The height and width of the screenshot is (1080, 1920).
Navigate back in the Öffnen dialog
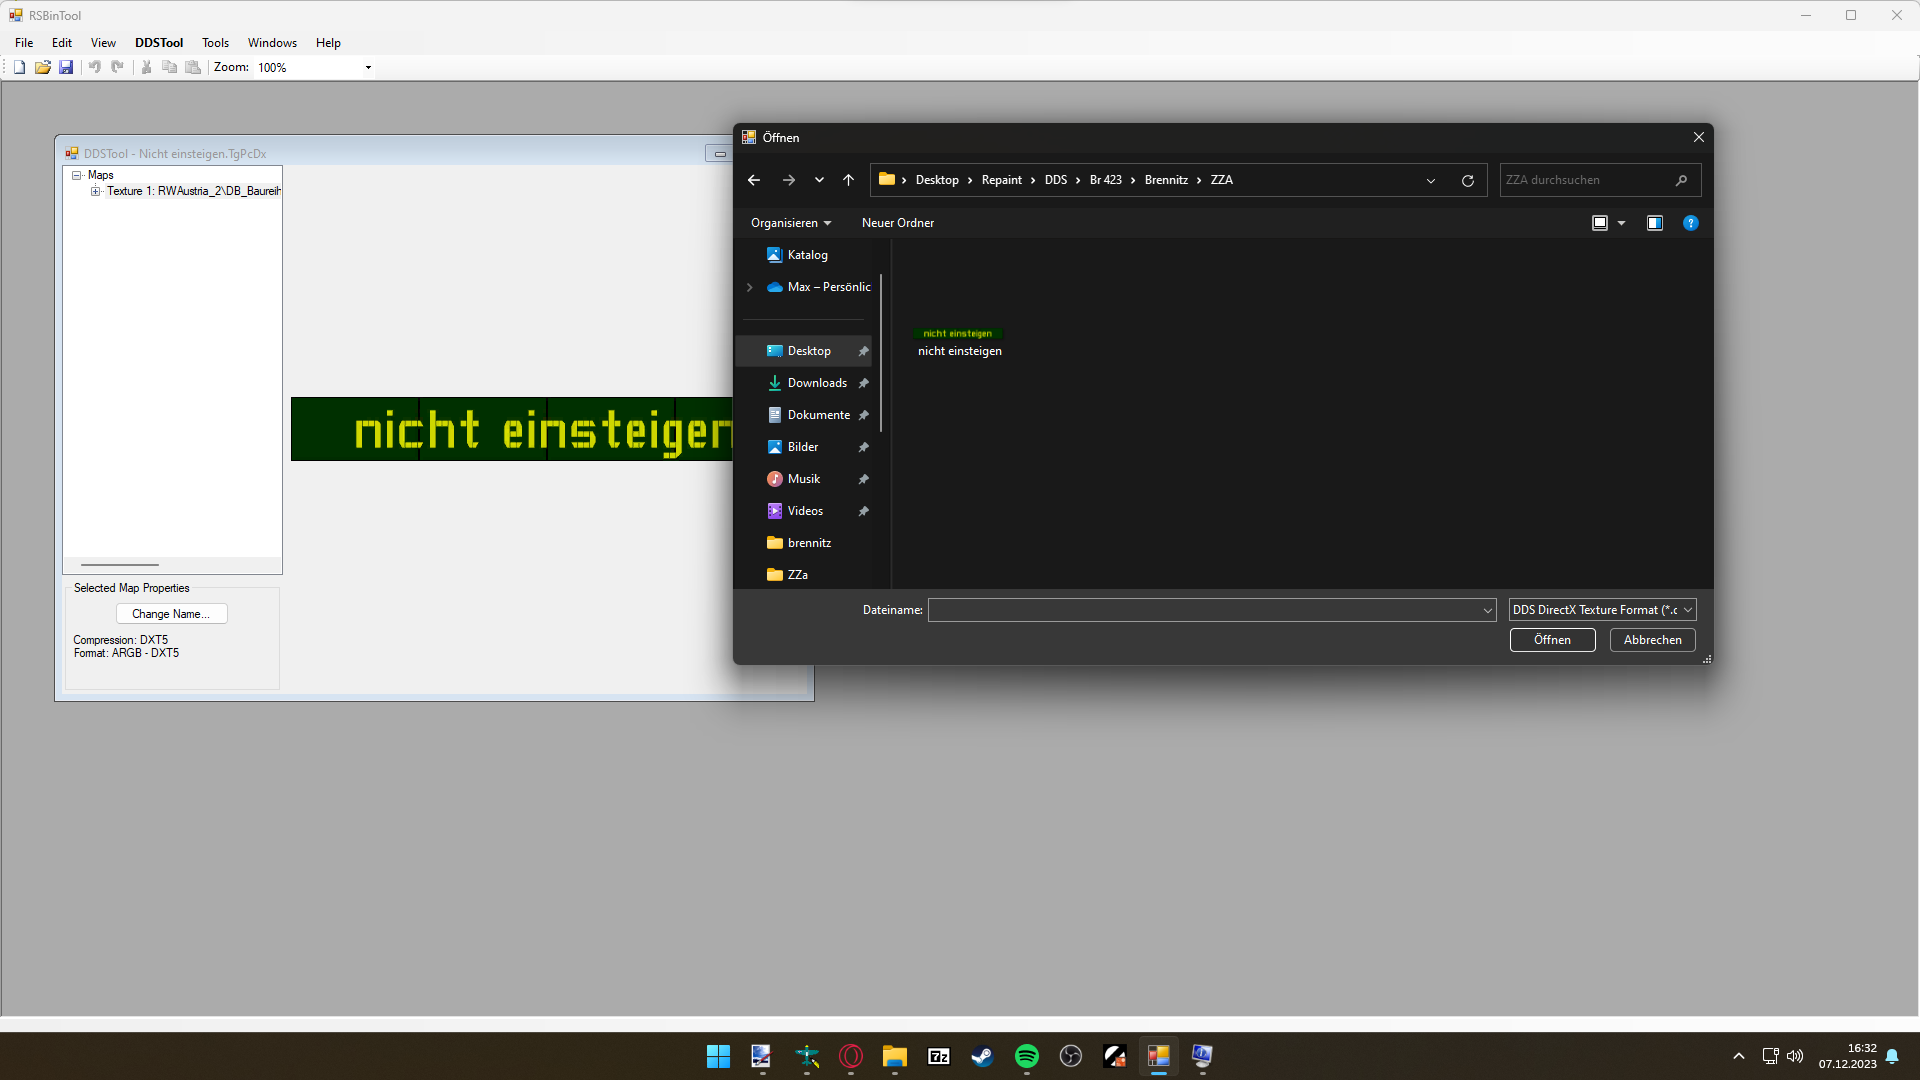pos(754,180)
